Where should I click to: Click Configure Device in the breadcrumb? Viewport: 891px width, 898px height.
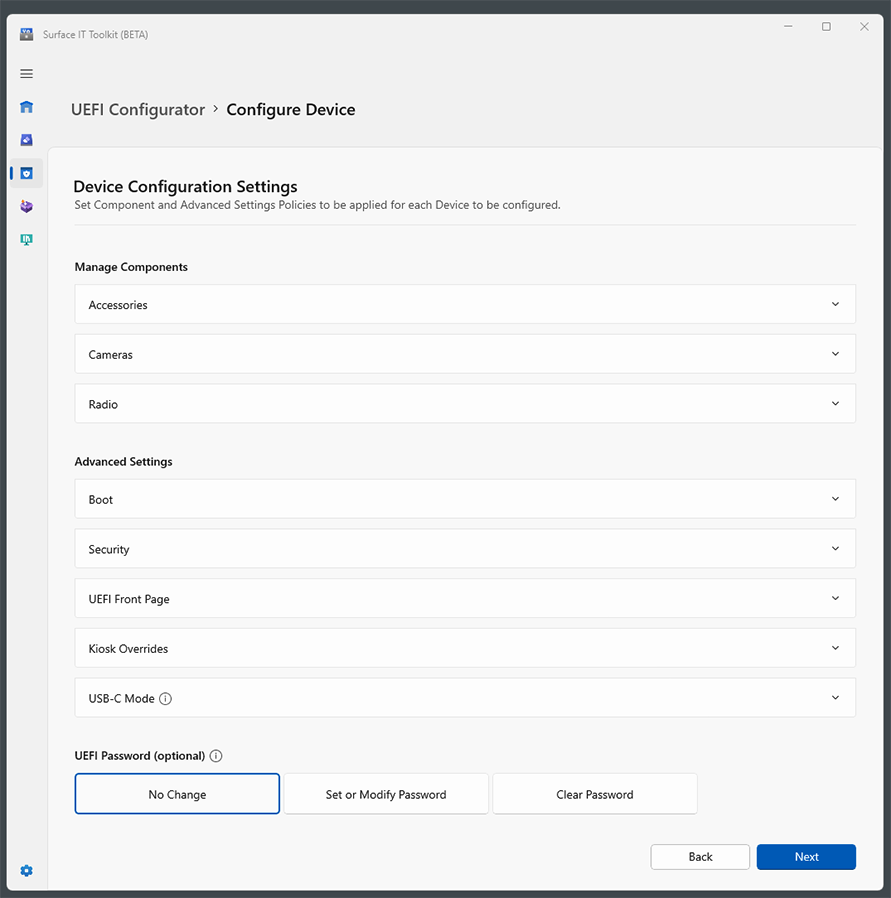coord(291,110)
